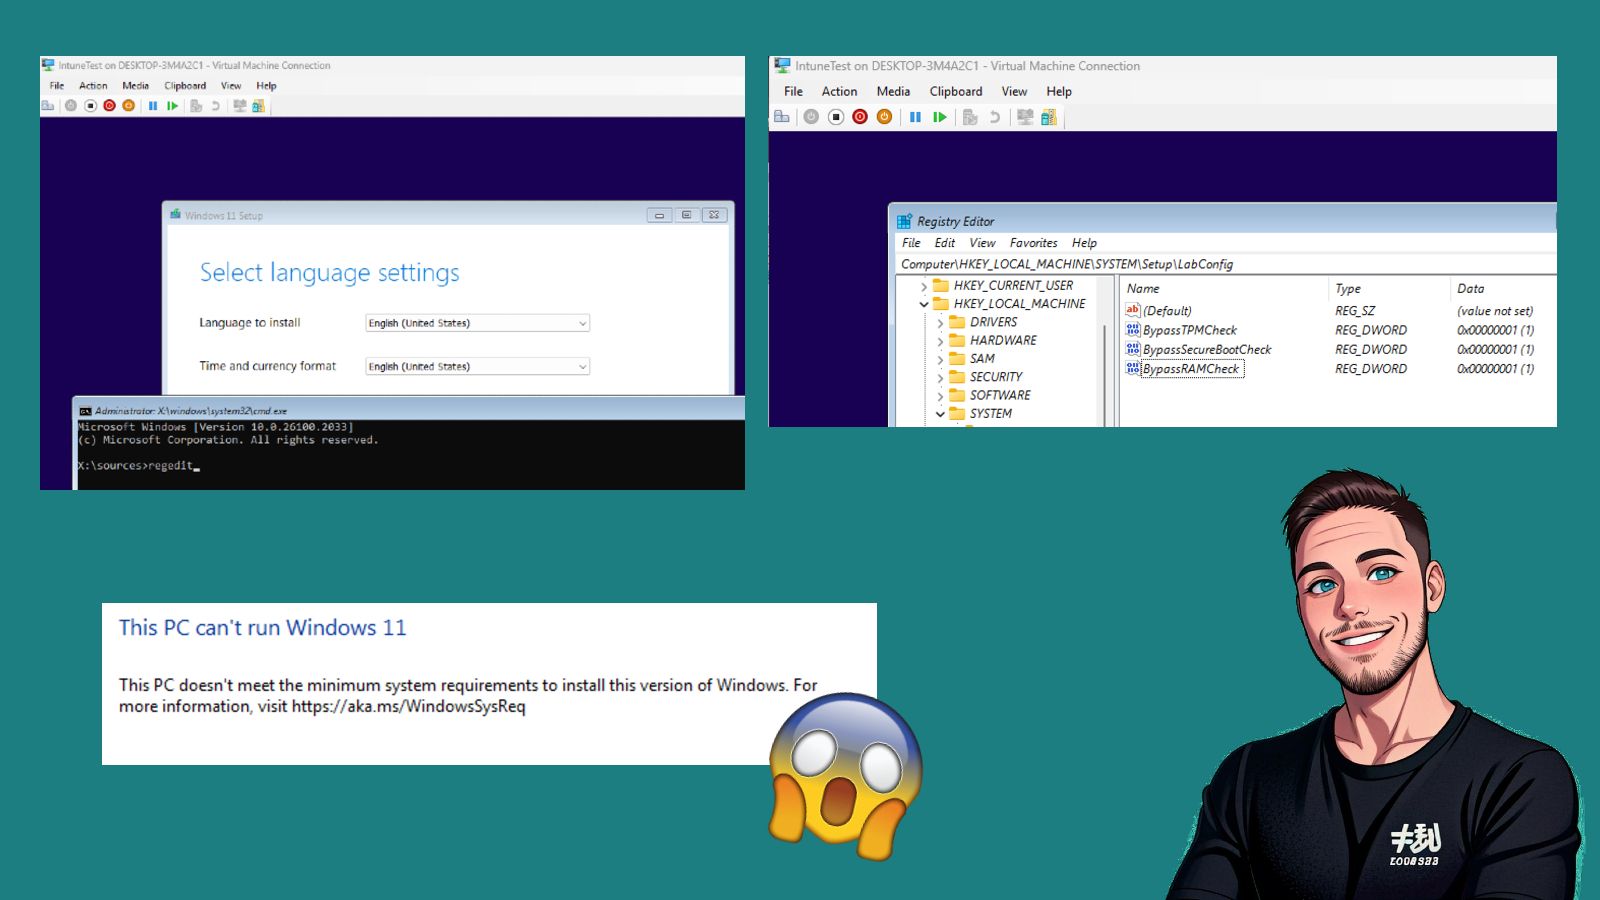Expand SOFTWARE key arrow

940,396
